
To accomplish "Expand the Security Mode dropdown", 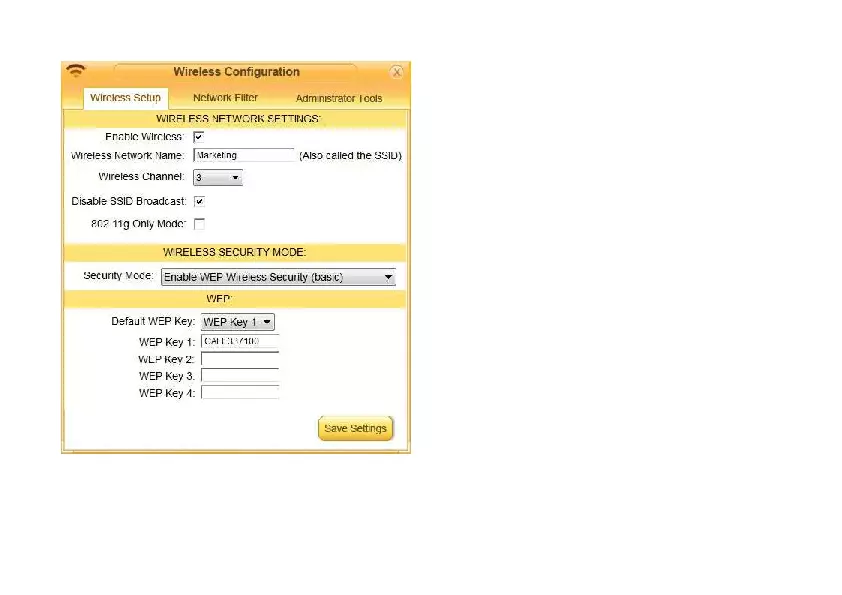I will [278, 277].
